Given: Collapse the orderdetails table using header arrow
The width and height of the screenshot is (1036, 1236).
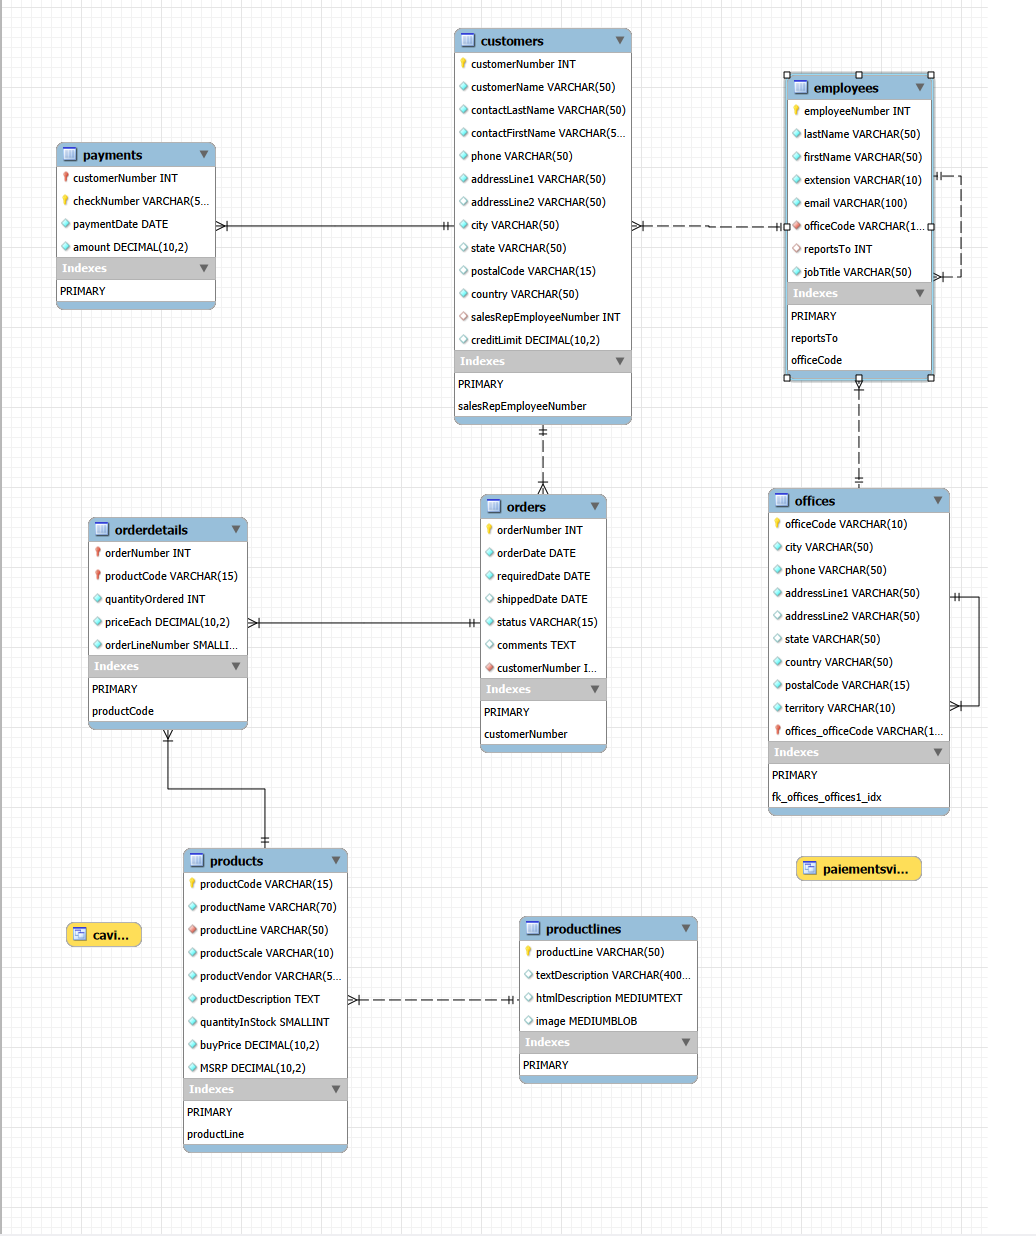Looking at the screenshot, I should (236, 530).
